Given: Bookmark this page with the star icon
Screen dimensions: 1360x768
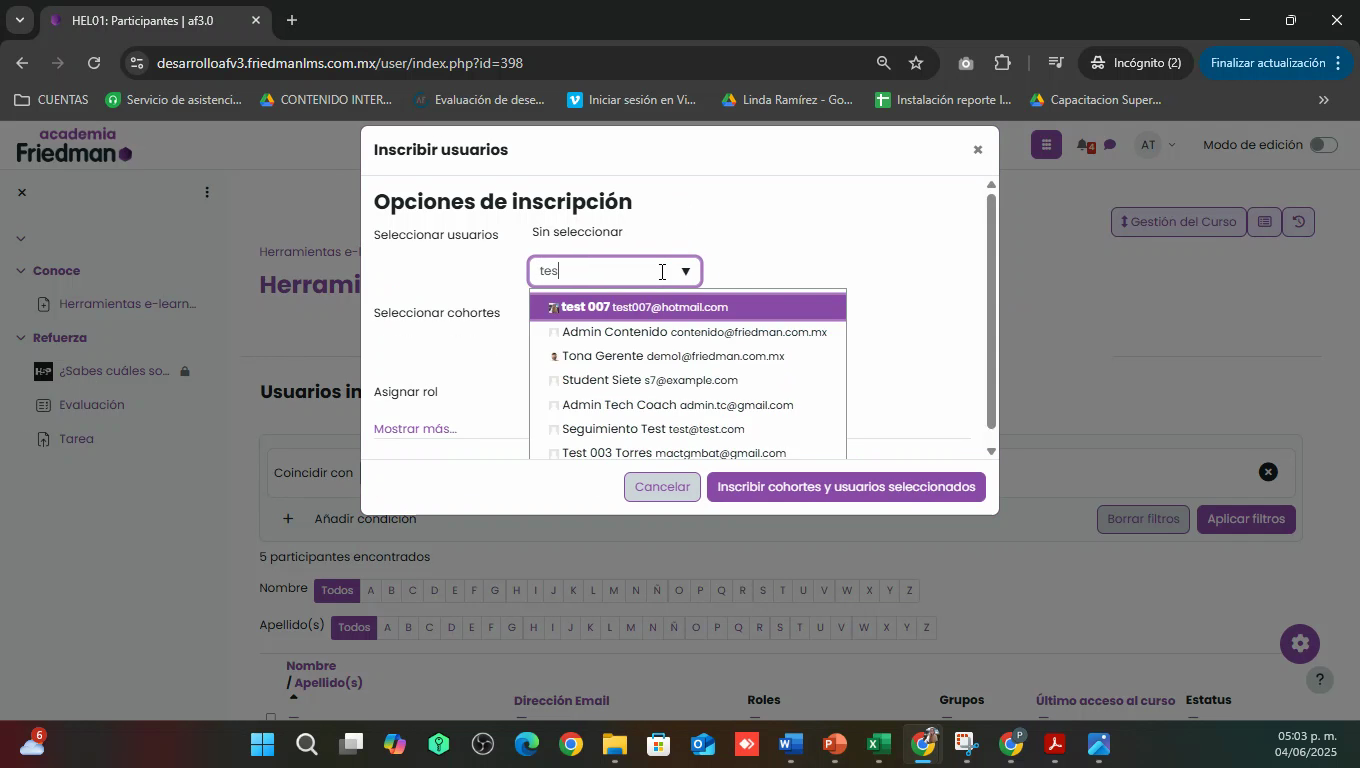Looking at the screenshot, I should (916, 63).
